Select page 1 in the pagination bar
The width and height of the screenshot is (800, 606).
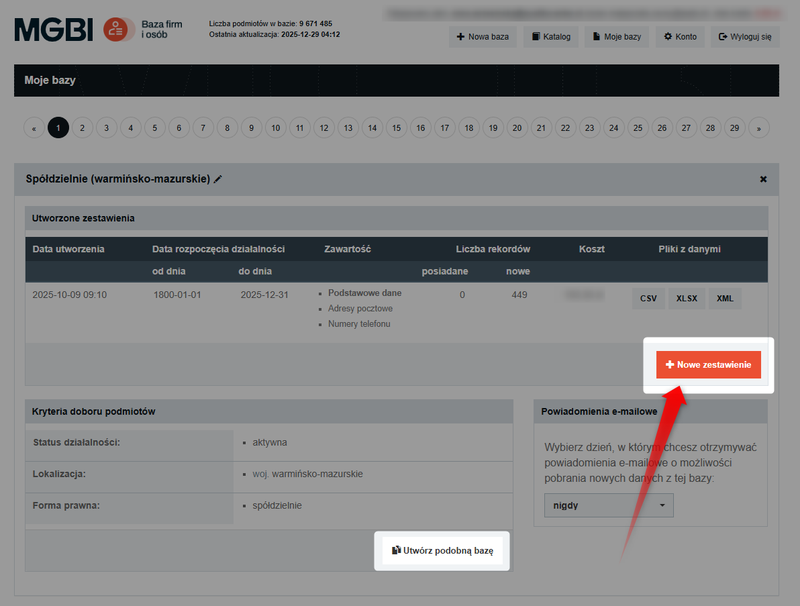[58, 128]
